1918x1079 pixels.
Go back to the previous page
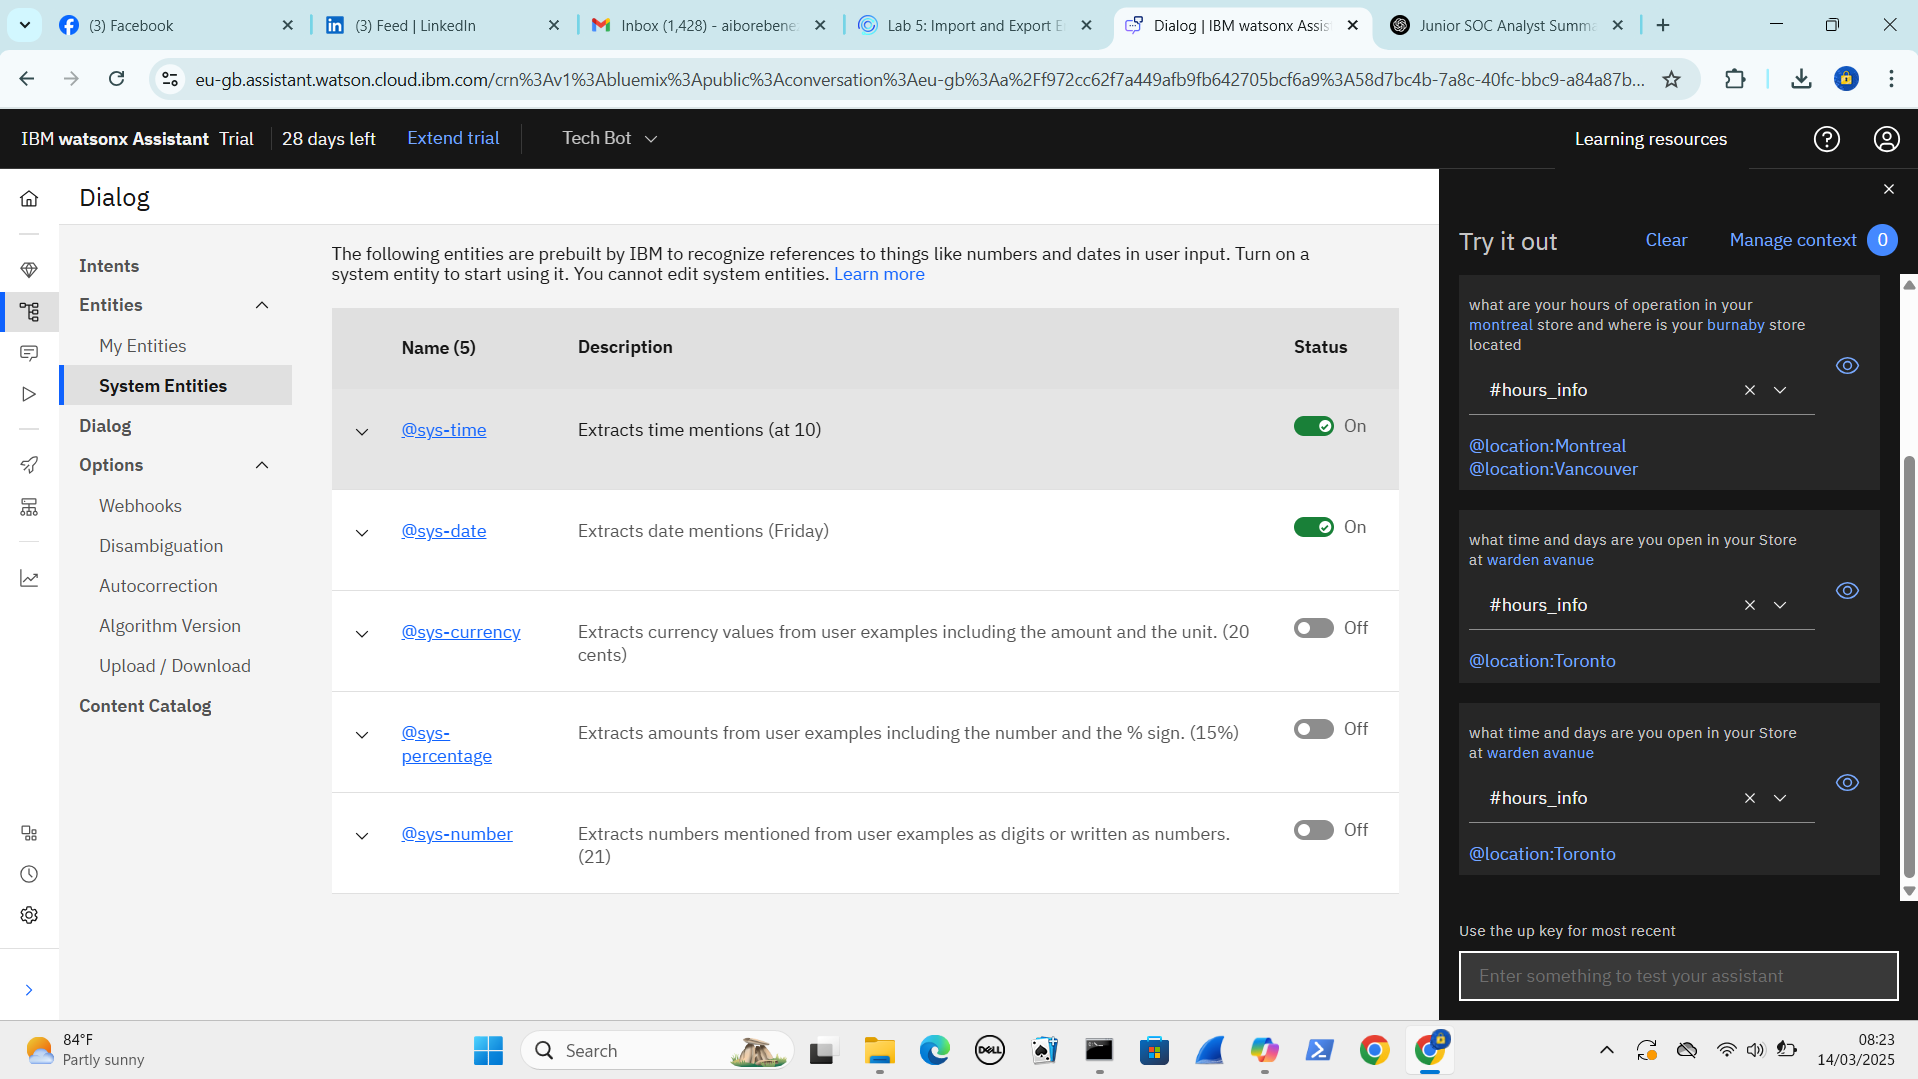point(27,79)
